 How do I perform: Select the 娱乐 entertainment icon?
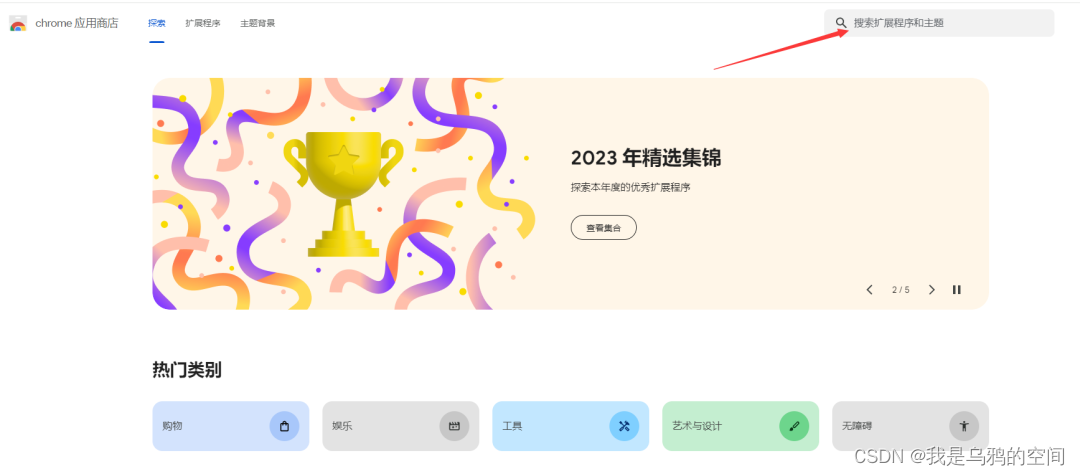click(455, 426)
